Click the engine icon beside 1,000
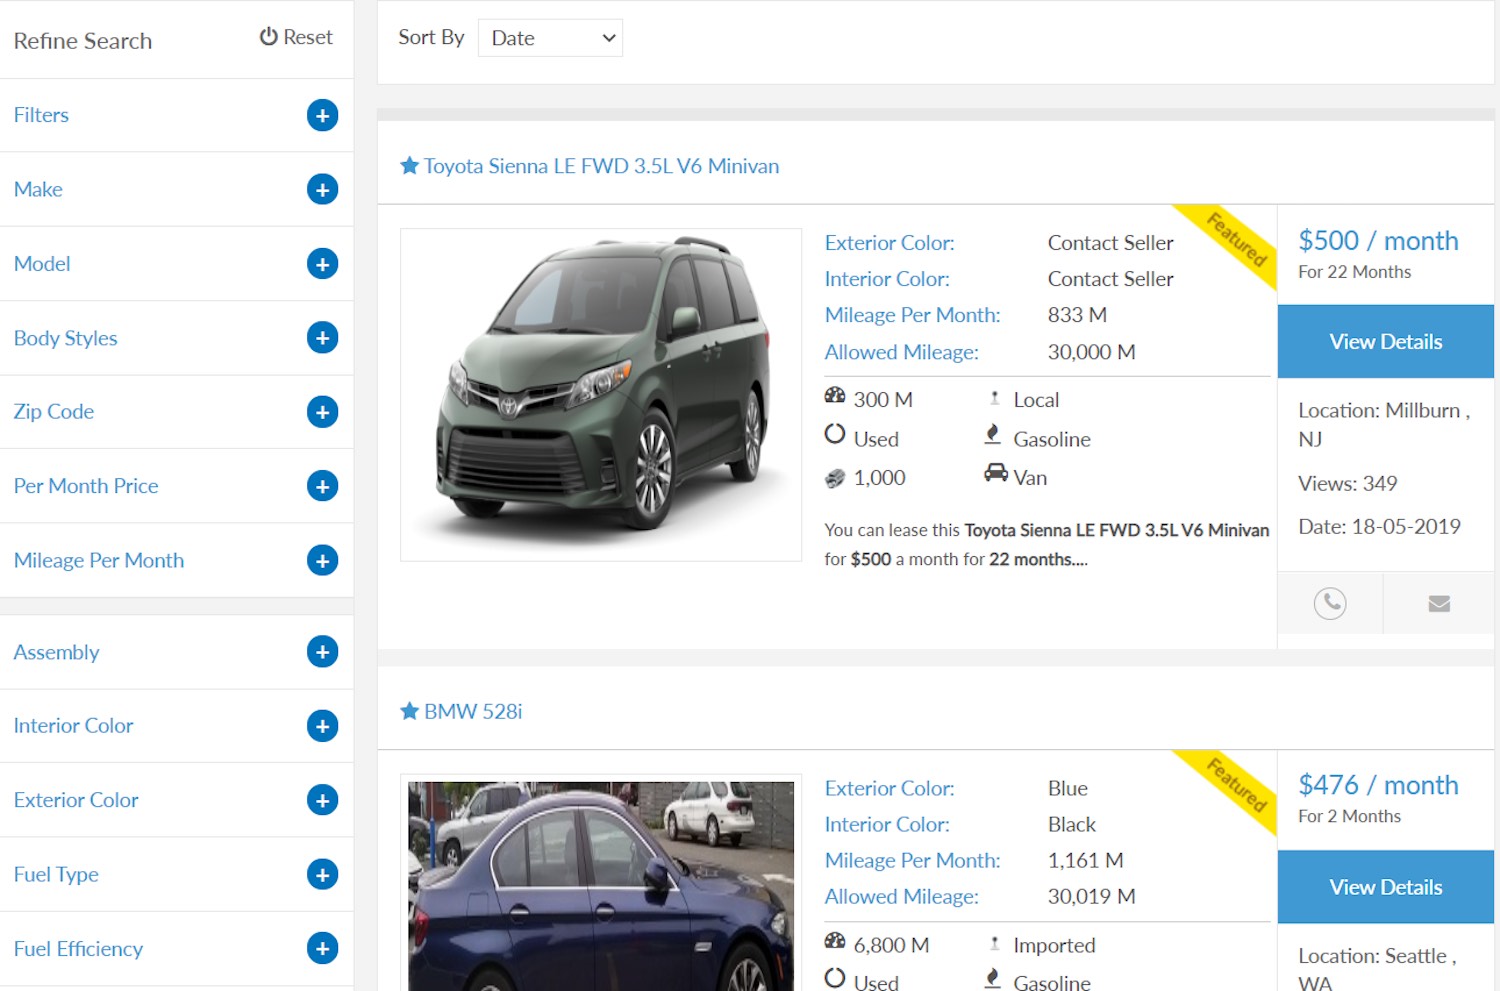Image resolution: width=1500 pixels, height=991 pixels. click(x=835, y=478)
